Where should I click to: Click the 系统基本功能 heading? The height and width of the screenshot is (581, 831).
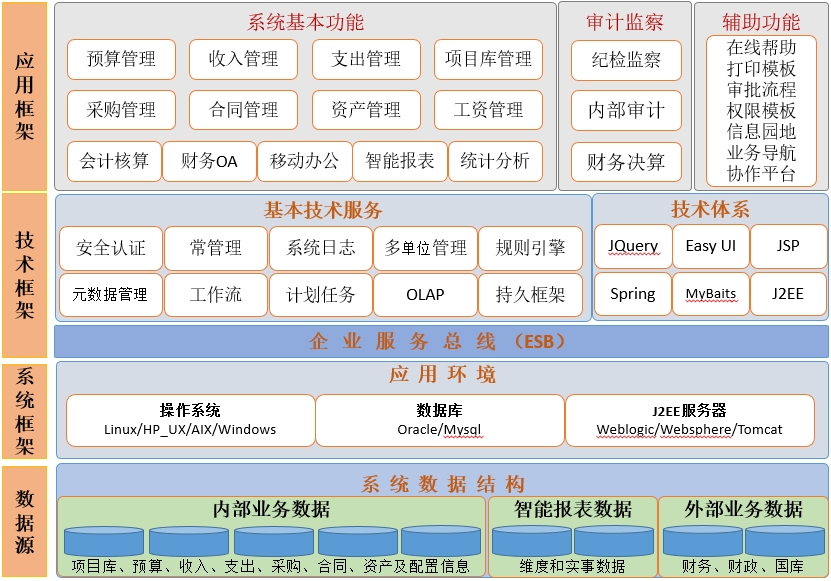[305, 22]
